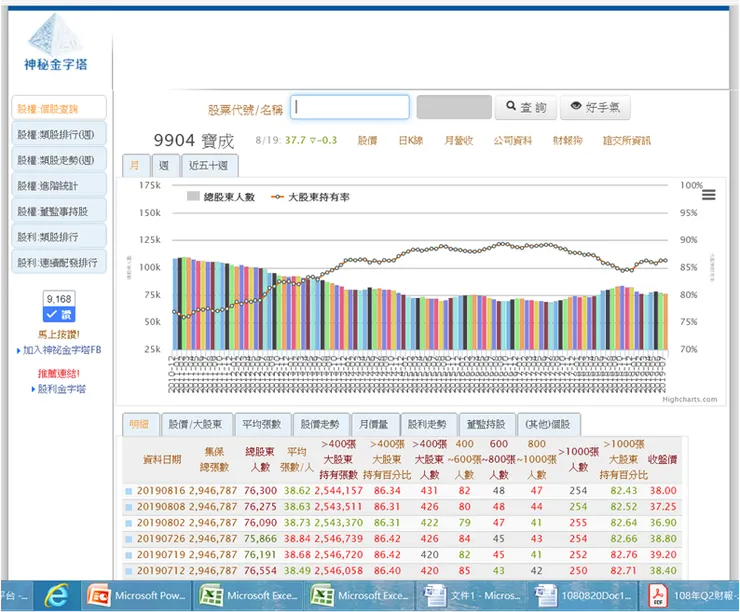This screenshot has width=740, height=612.
Task: Open 股權:進階統計 sidebar item
Action: [x=59, y=185]
